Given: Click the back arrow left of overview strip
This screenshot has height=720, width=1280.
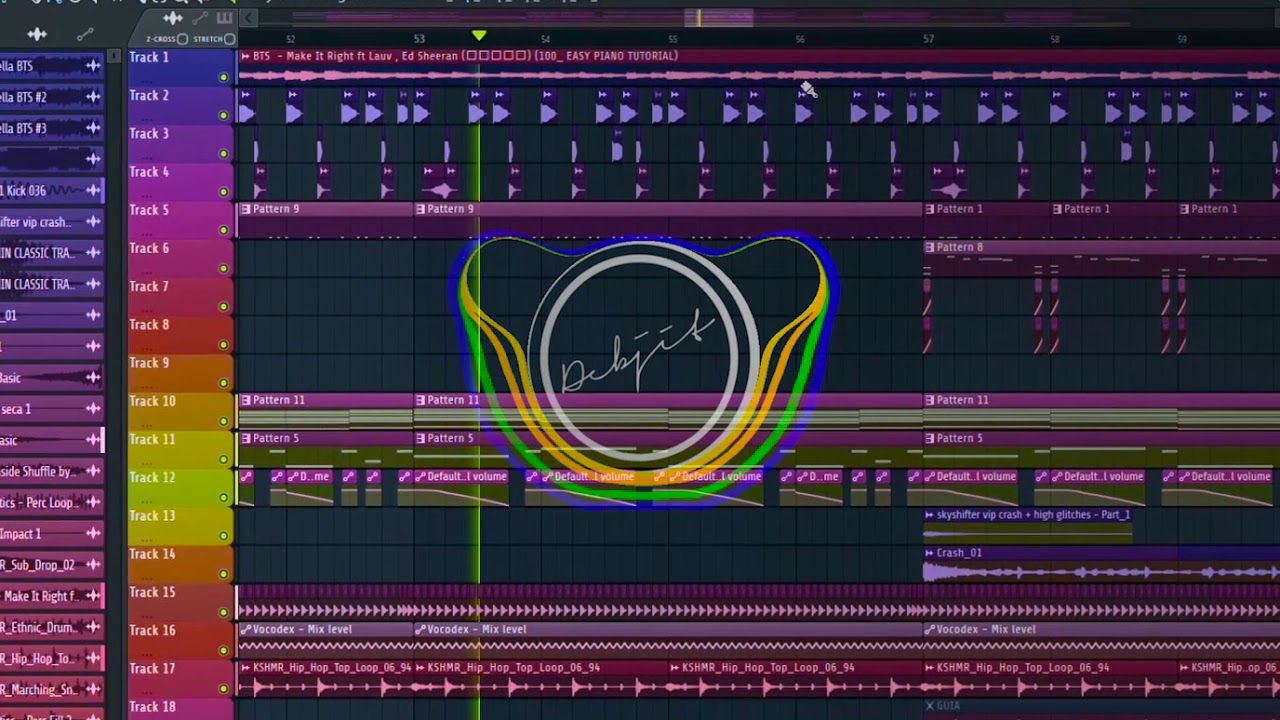Looking at the screenshot, I should (248, 18).
